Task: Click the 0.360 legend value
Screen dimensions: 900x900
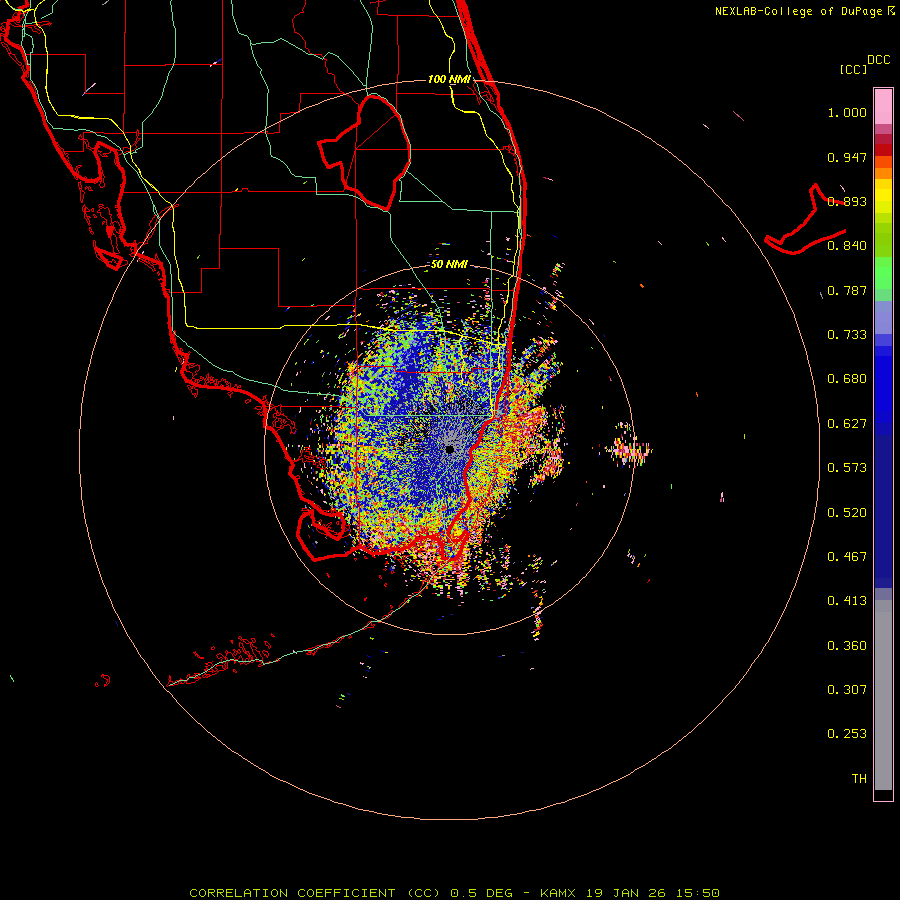Action: (x=847, y=646)
